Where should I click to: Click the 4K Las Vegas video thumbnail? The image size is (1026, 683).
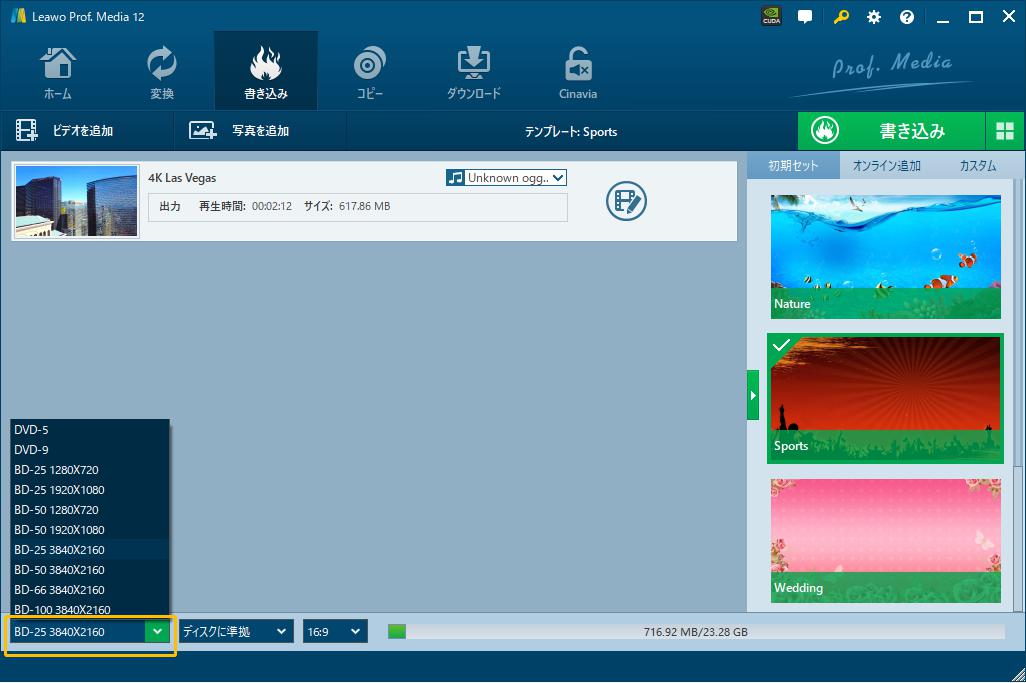pos(77,201)
